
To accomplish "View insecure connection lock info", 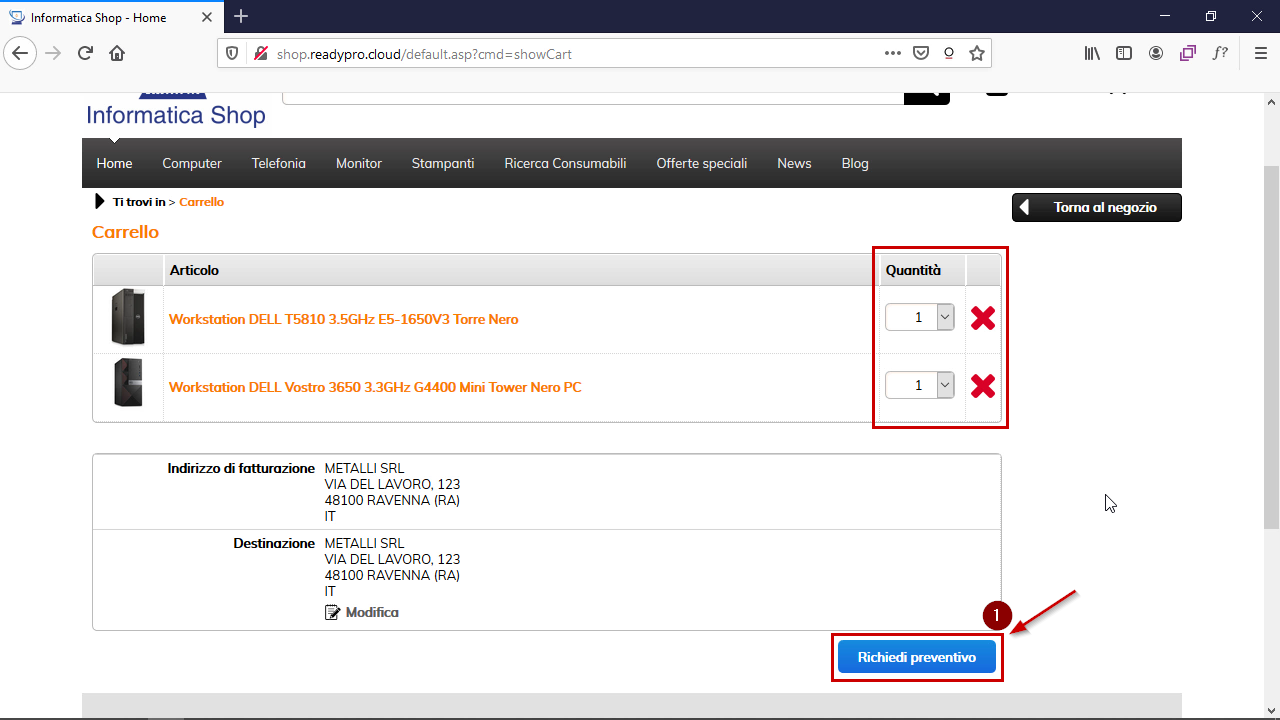I will [260, 53].
